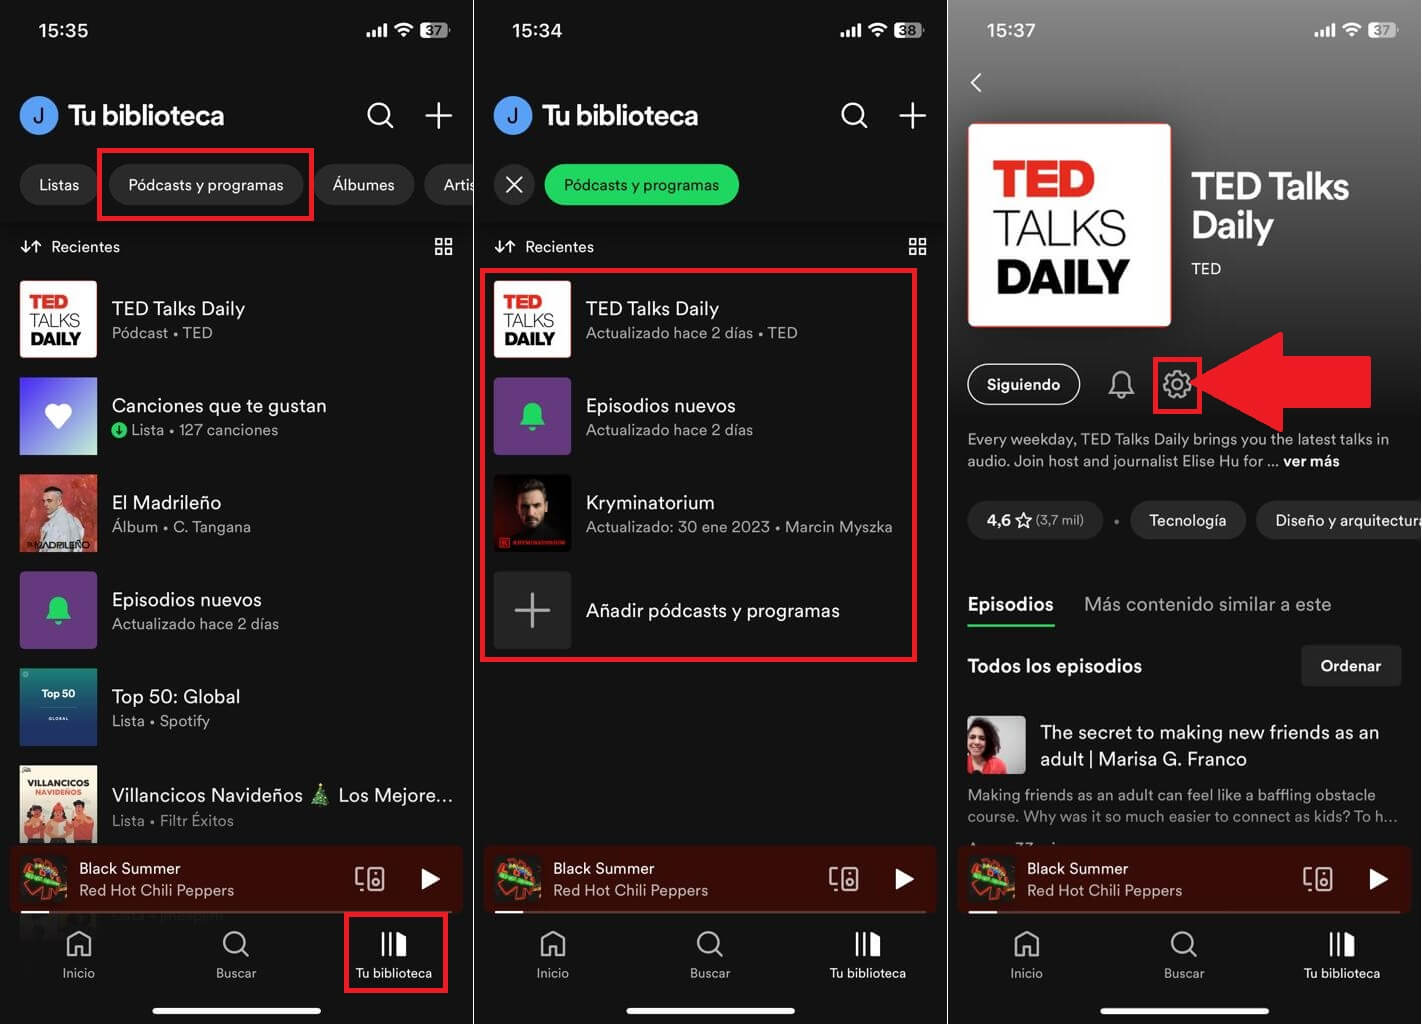Image resolution: width=1422 pixels, height=1024 pixels.
Task: Go to Inicio in middle screen
Action: (x=553, y=955)
